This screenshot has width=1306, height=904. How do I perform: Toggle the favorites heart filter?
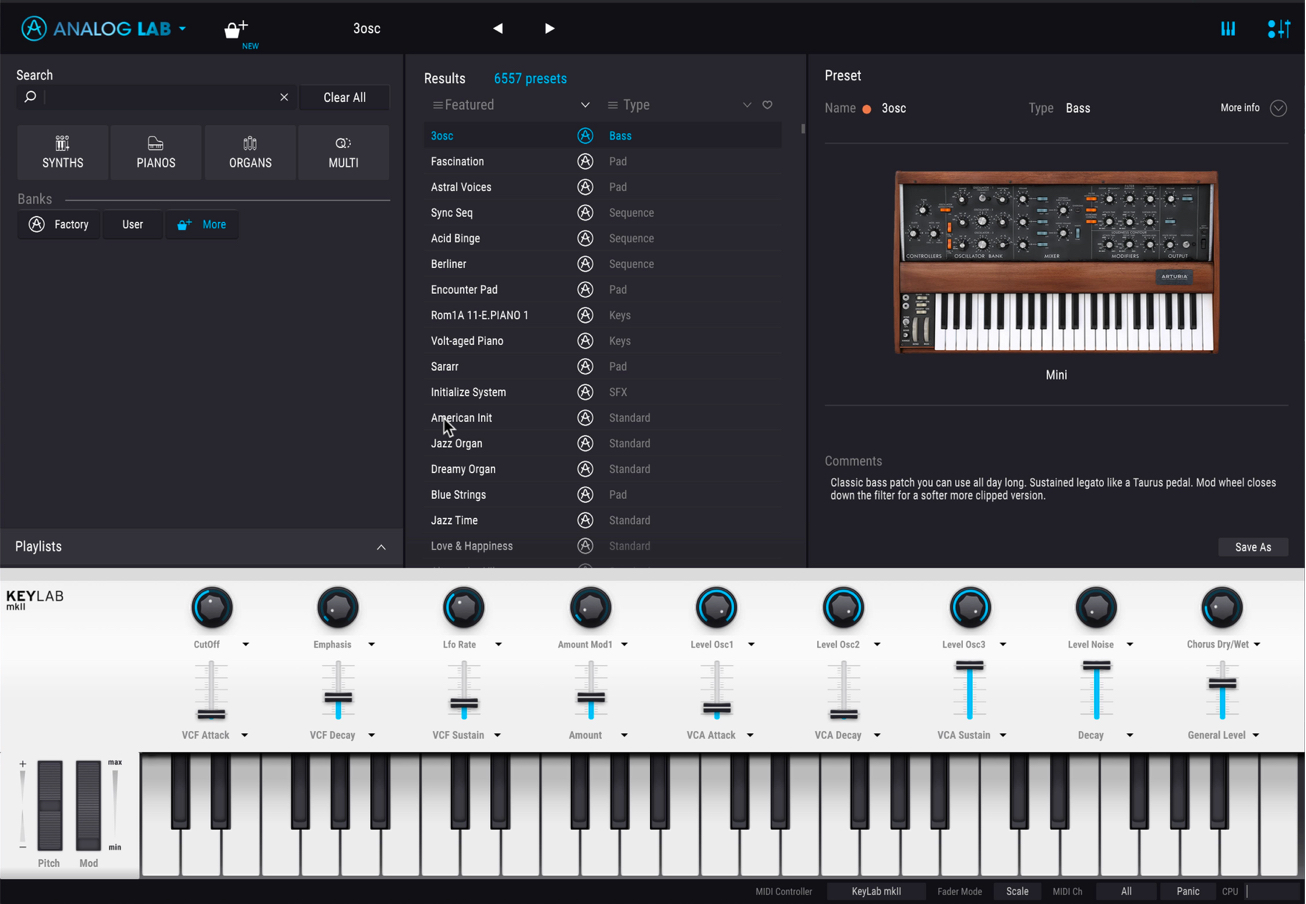(767, 105)
